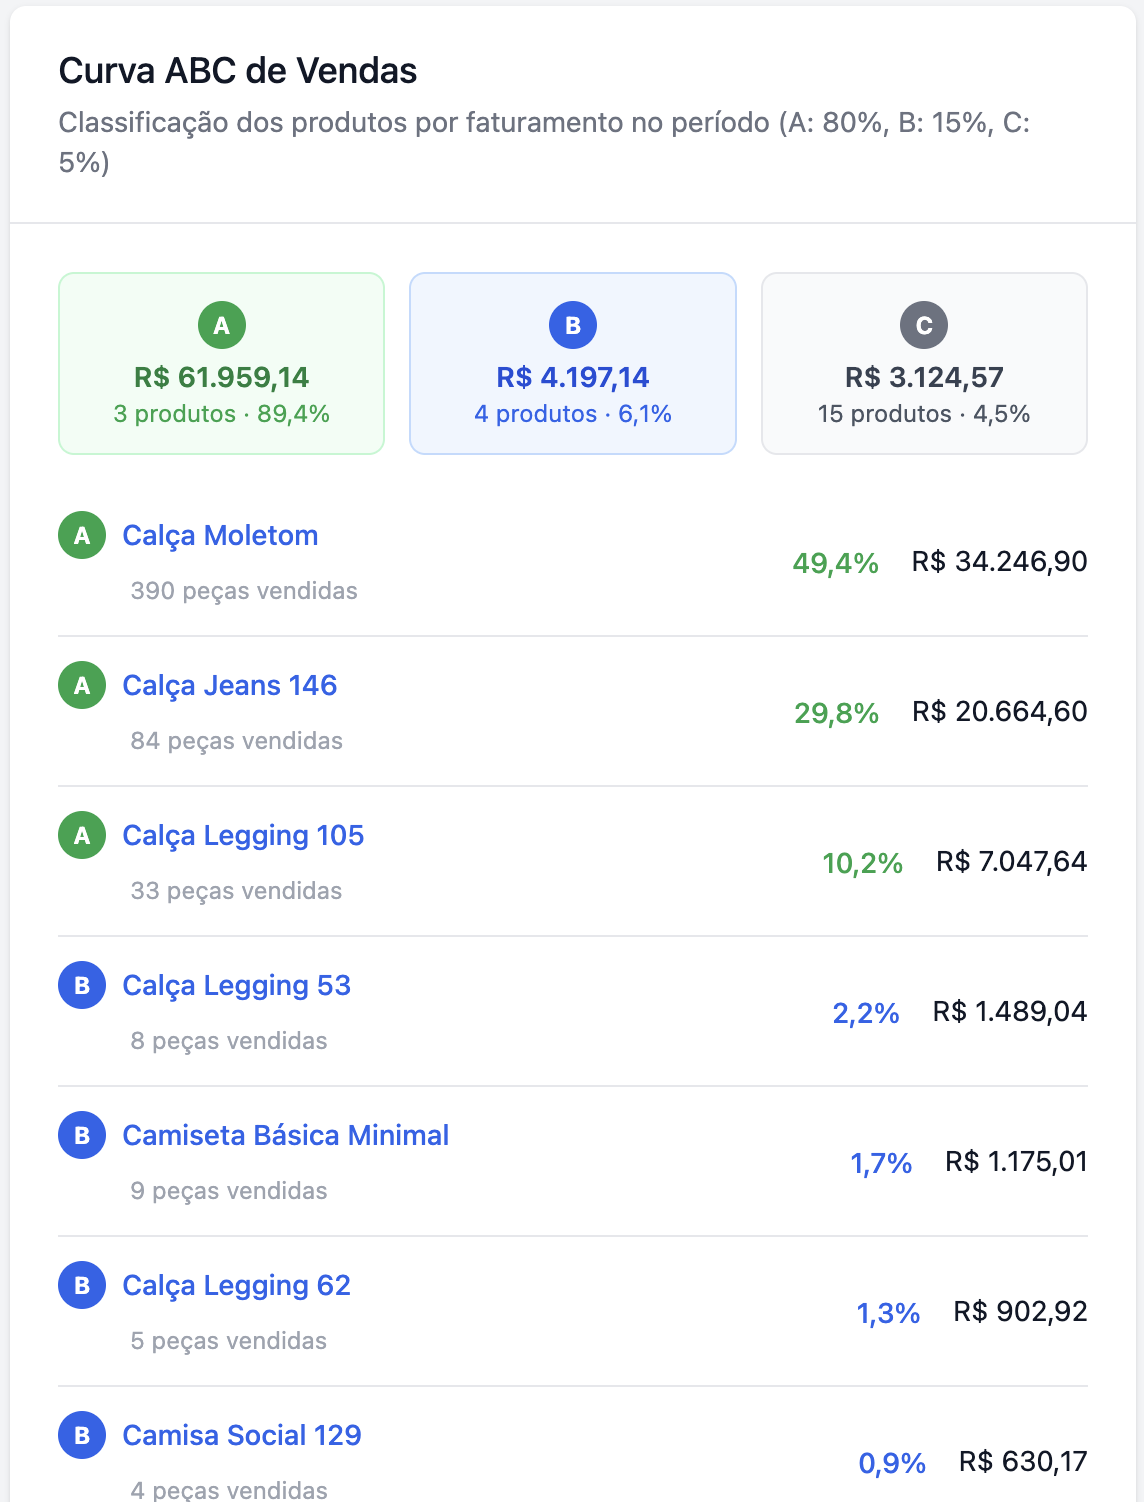Image resolution: width=1144 pixels, height=1502 pixels.
Task: Open the Calça Moletom product link
Action: [x=220, y=535]
